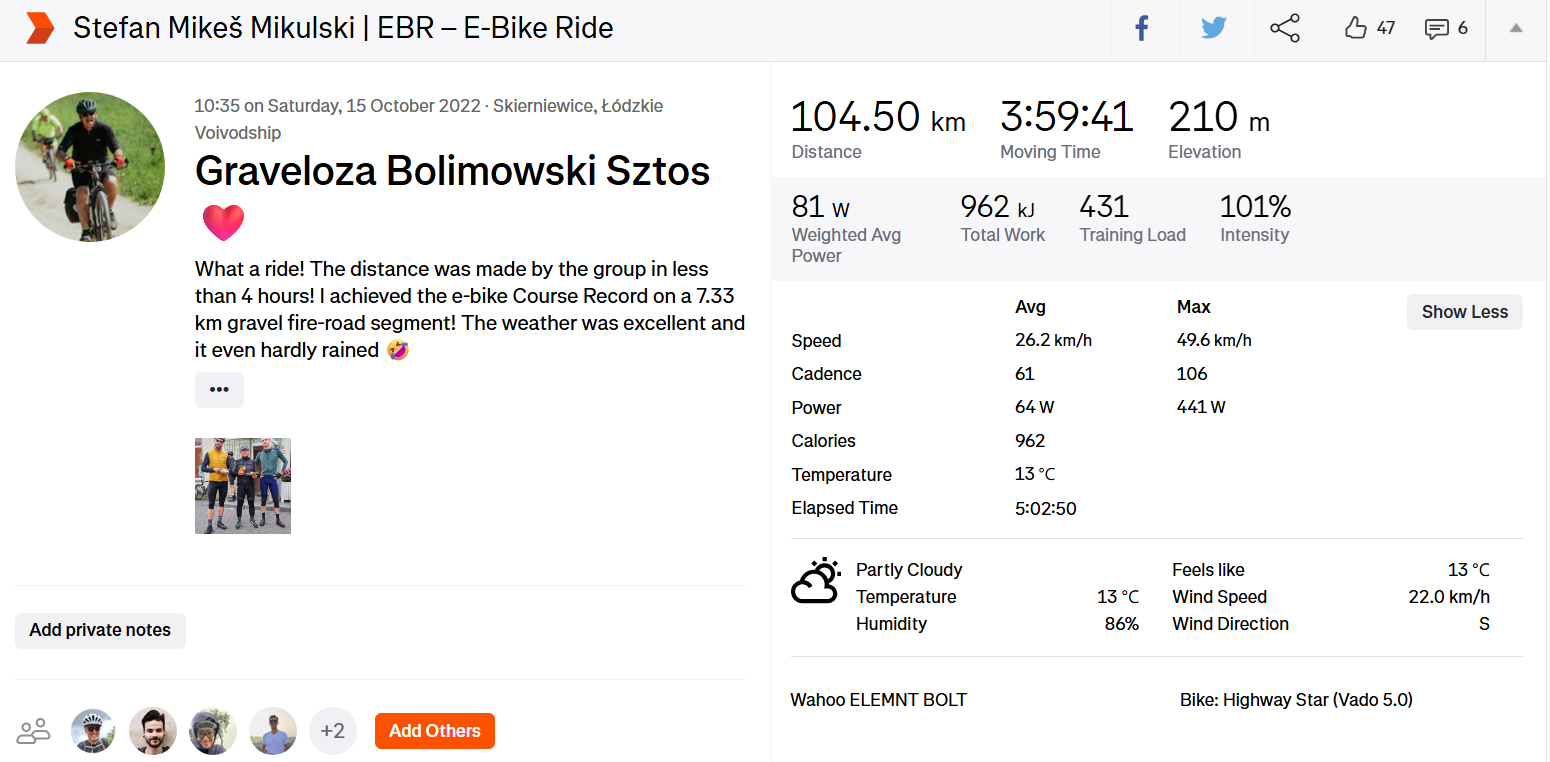Click the group athletes icon
Image resolution: width=1550 pixels, height=762 pixels.
tap(34, 731)
